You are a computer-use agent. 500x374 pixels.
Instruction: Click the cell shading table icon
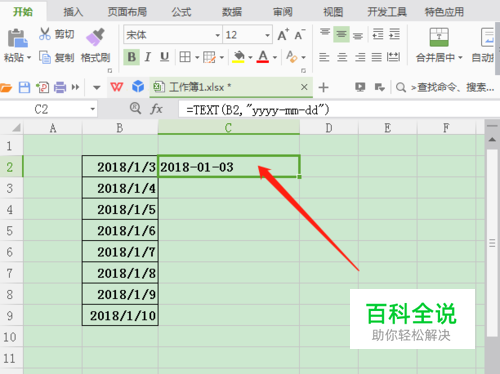click(209, 57)
